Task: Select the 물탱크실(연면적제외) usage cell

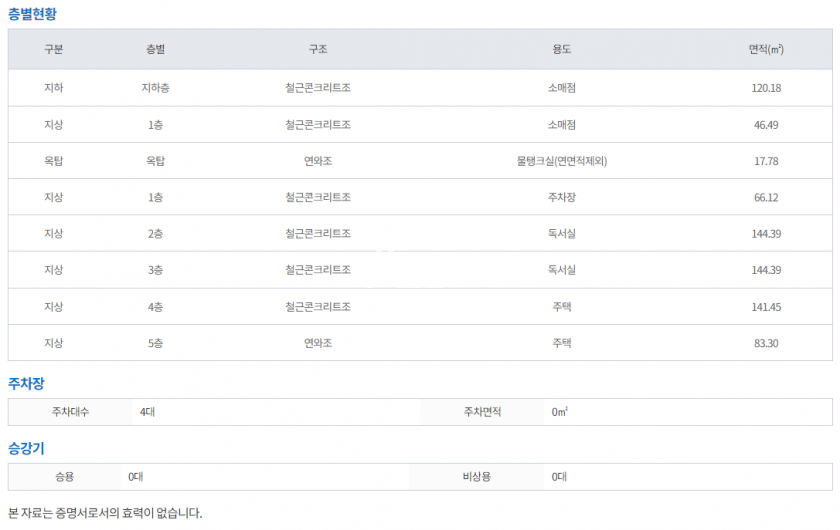Action: [x=562, y=161]
